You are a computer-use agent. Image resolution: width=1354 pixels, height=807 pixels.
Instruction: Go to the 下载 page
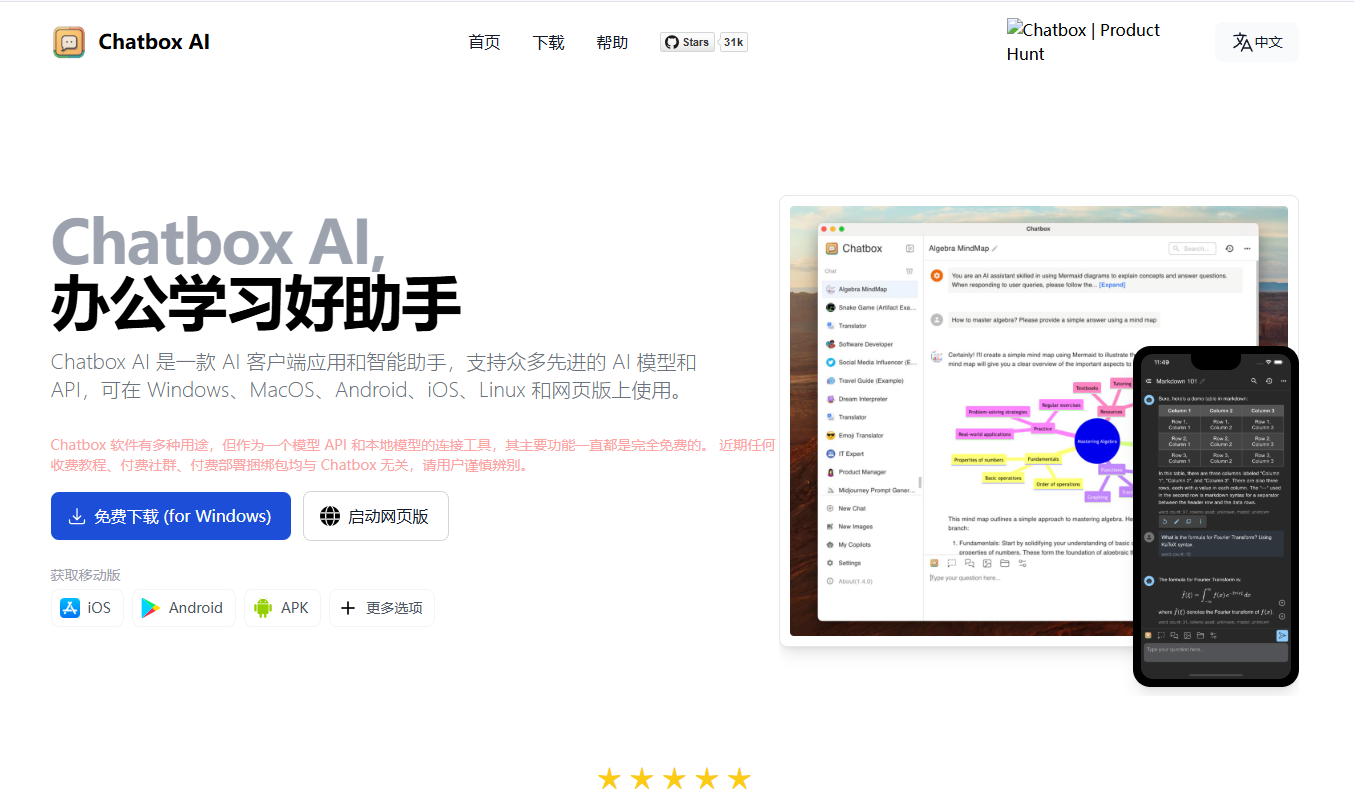548,42
